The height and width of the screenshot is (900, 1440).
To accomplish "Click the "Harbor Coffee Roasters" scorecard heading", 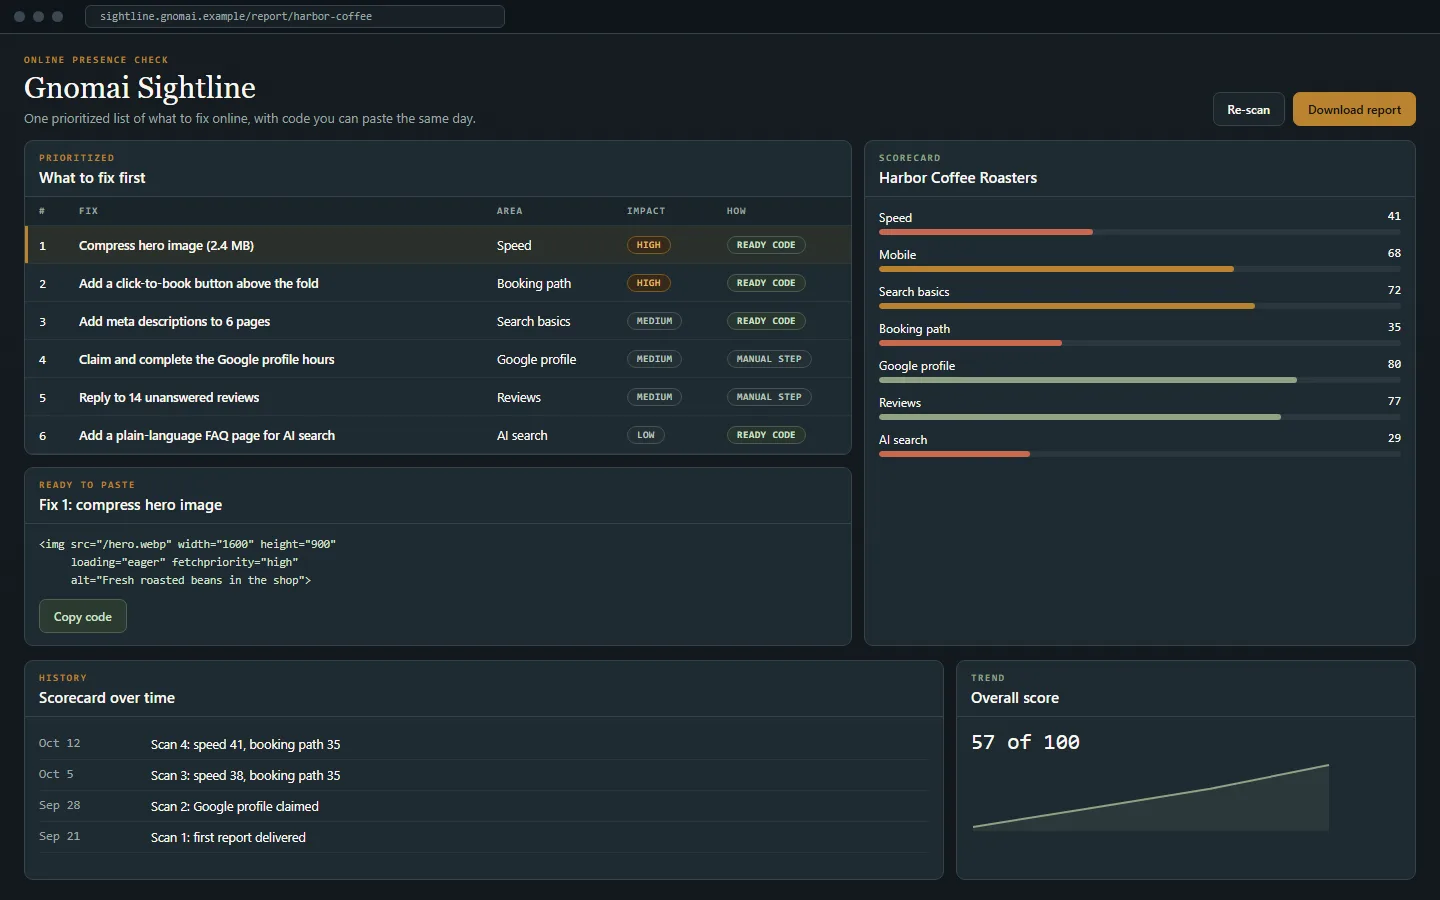I will (958, 178).
